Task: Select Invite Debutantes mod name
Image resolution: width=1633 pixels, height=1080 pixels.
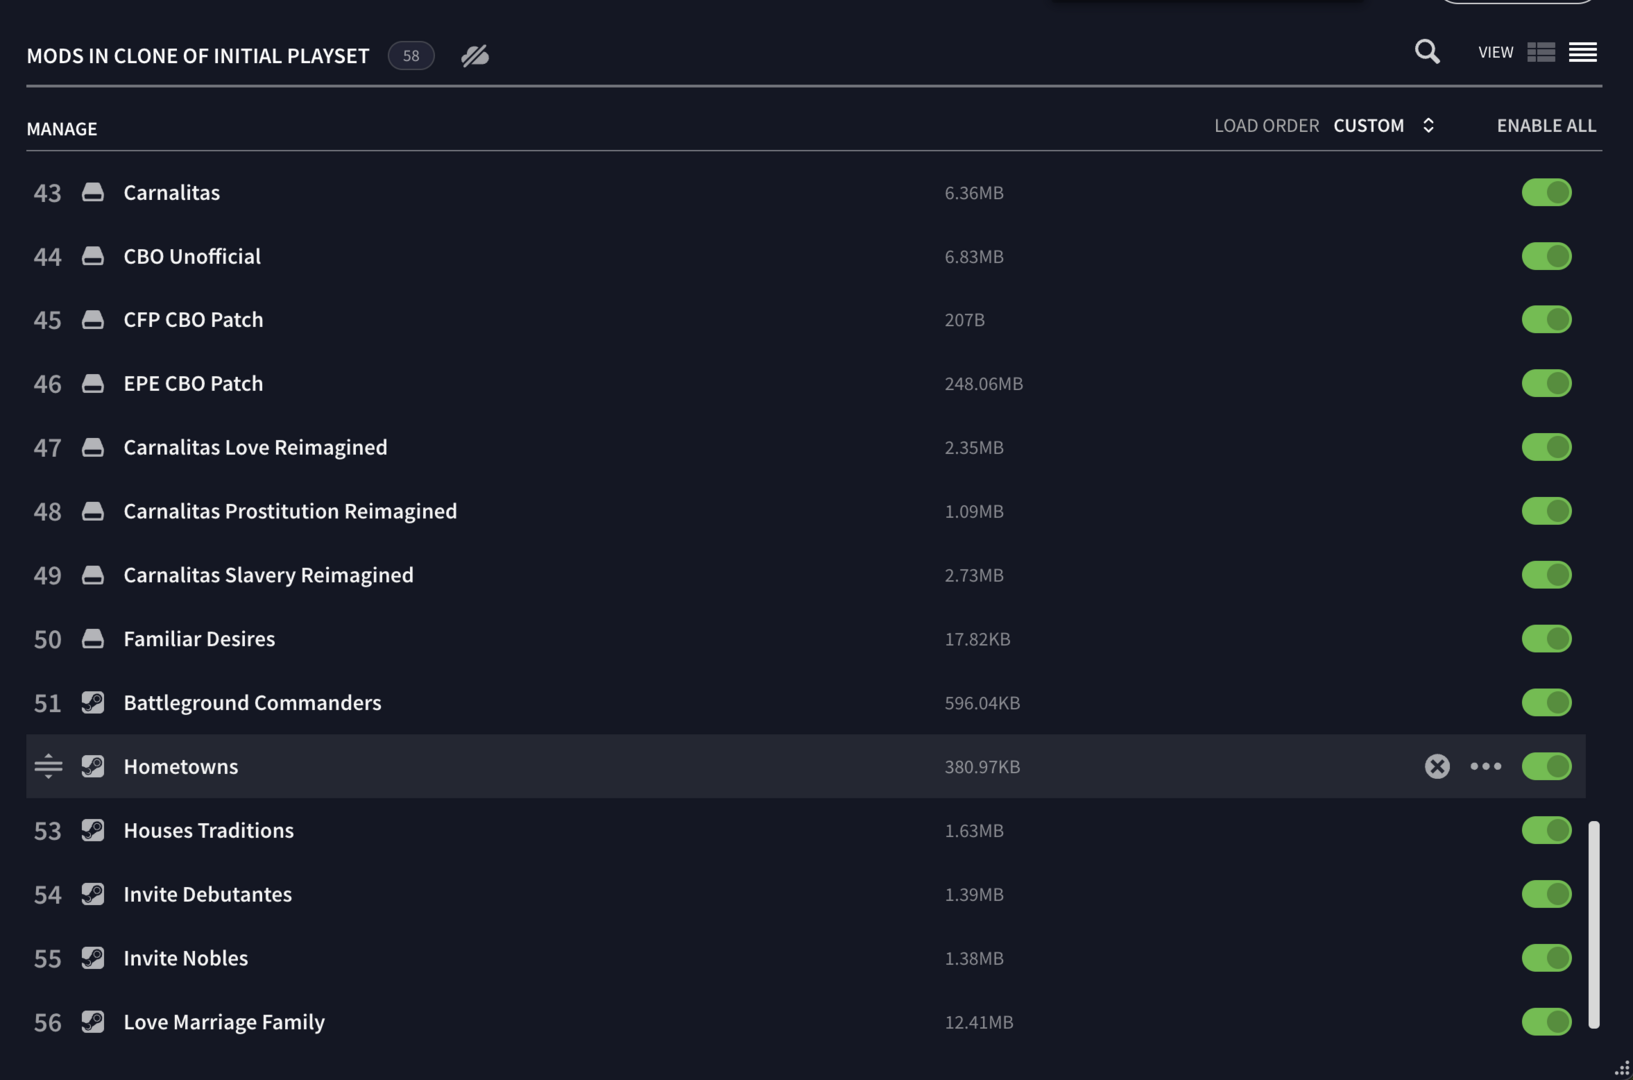Action: point(207,894)
